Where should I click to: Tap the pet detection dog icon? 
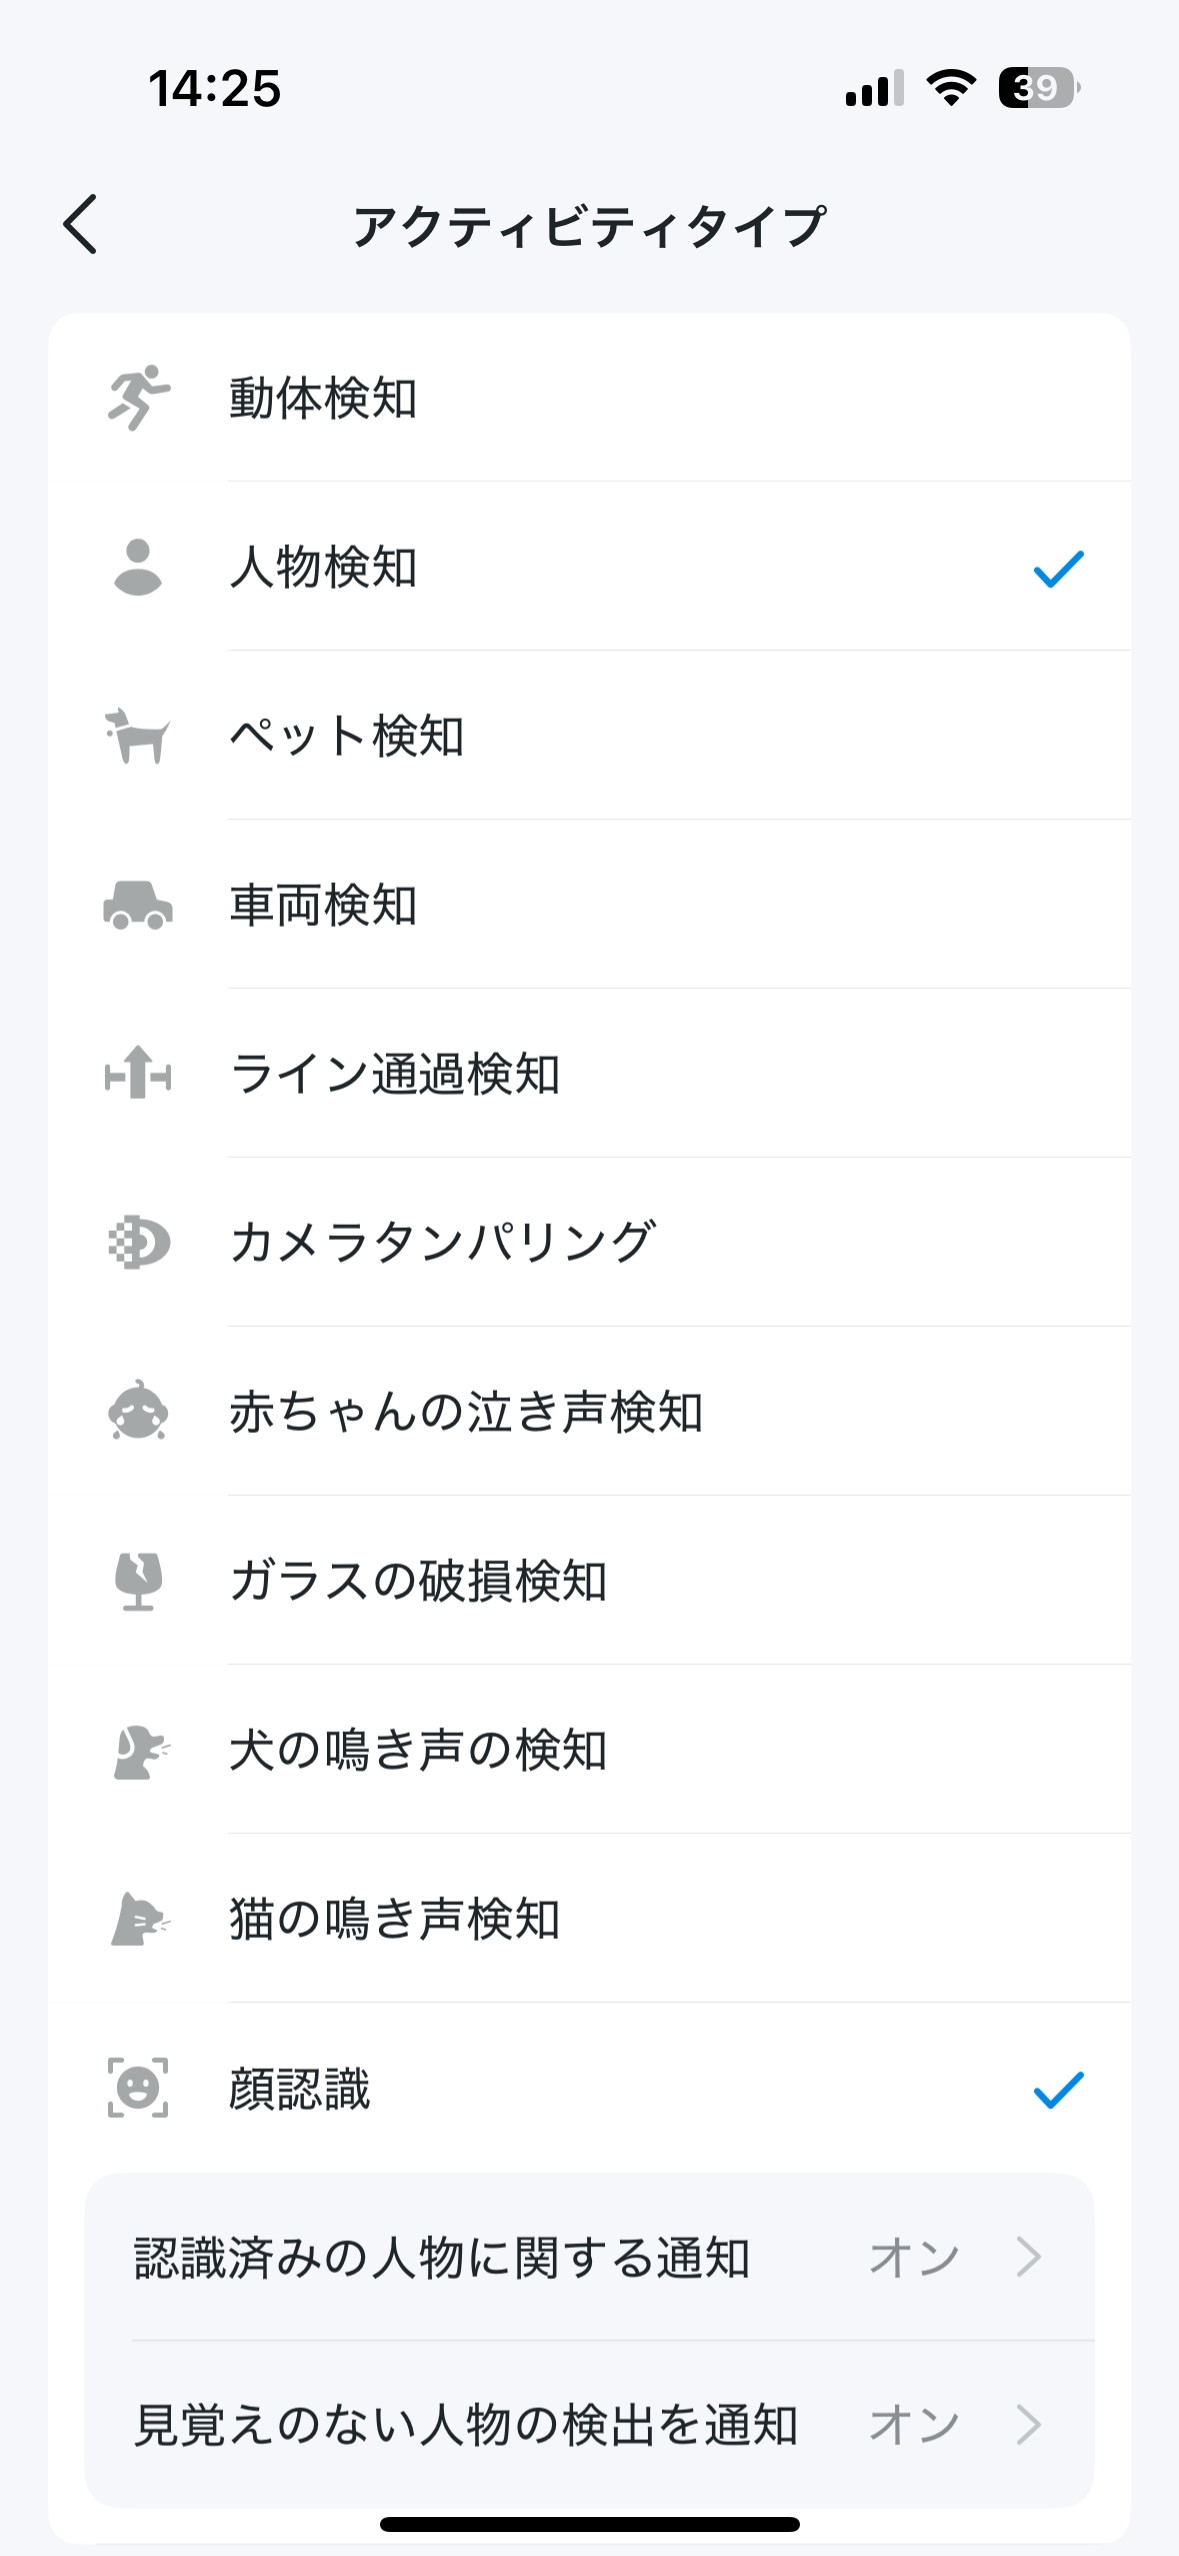[138, 736]
